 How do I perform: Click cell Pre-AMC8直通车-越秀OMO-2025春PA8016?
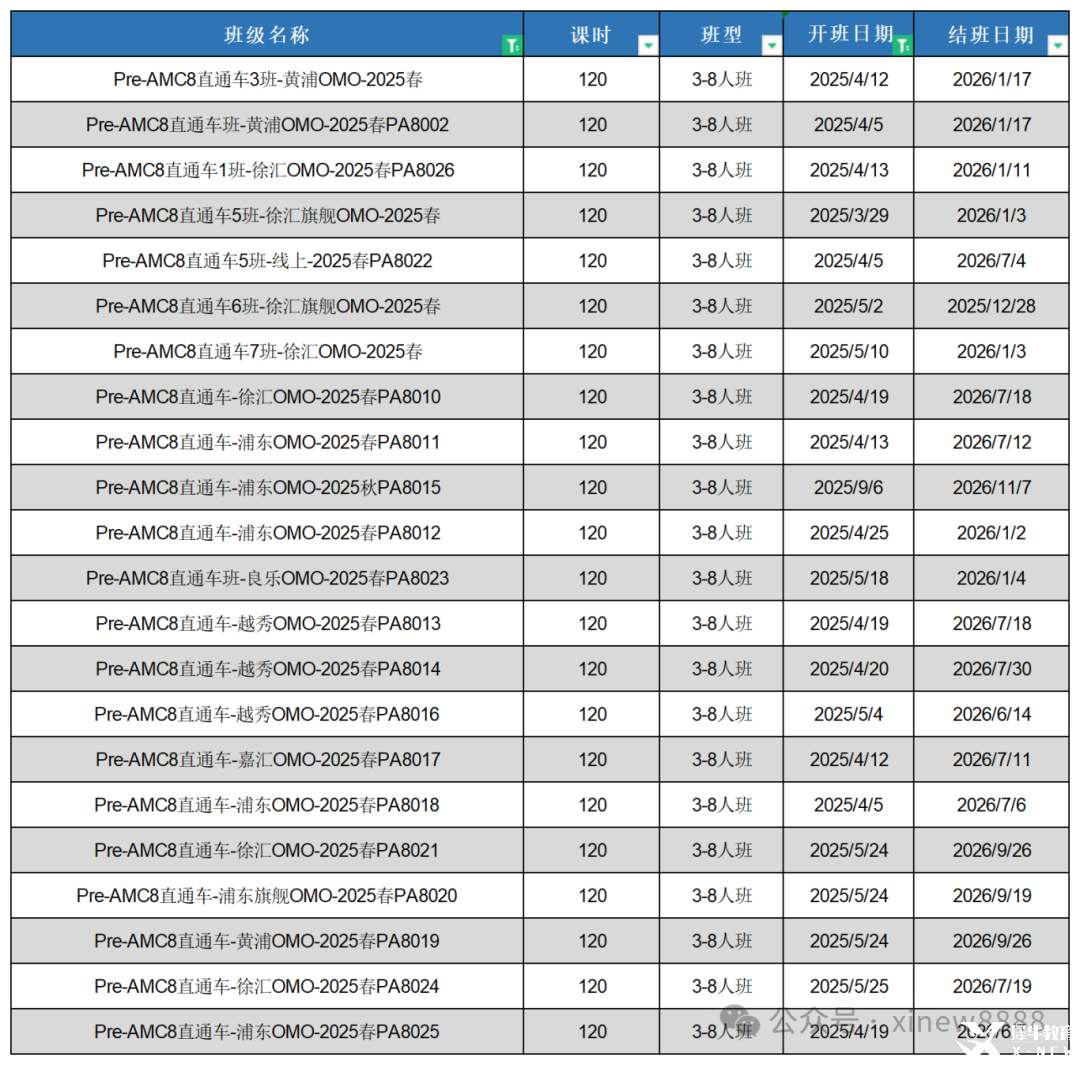267,714
